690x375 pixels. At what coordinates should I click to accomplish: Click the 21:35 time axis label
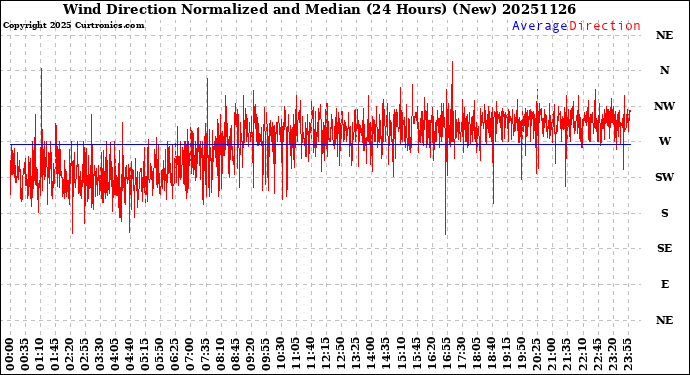pos(566,354)
